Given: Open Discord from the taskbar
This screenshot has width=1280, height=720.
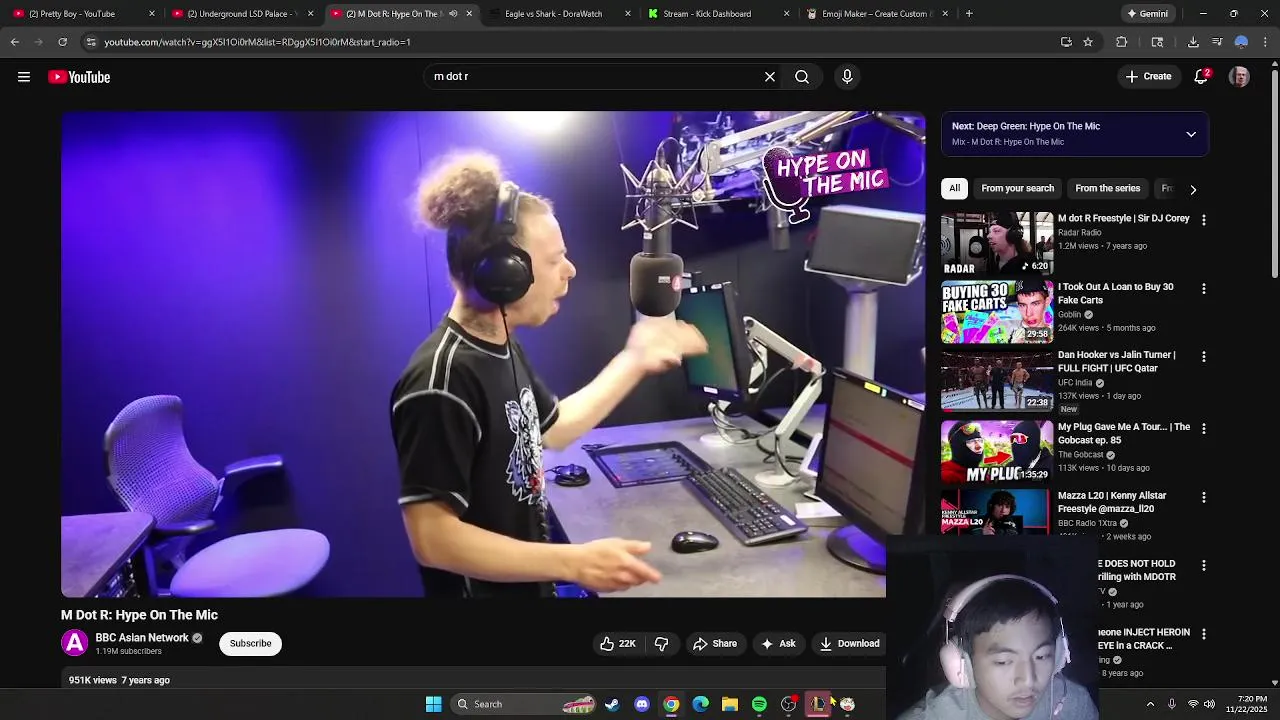Looking at the screenshot, I should pyautogui.click(x=641, y=704).
